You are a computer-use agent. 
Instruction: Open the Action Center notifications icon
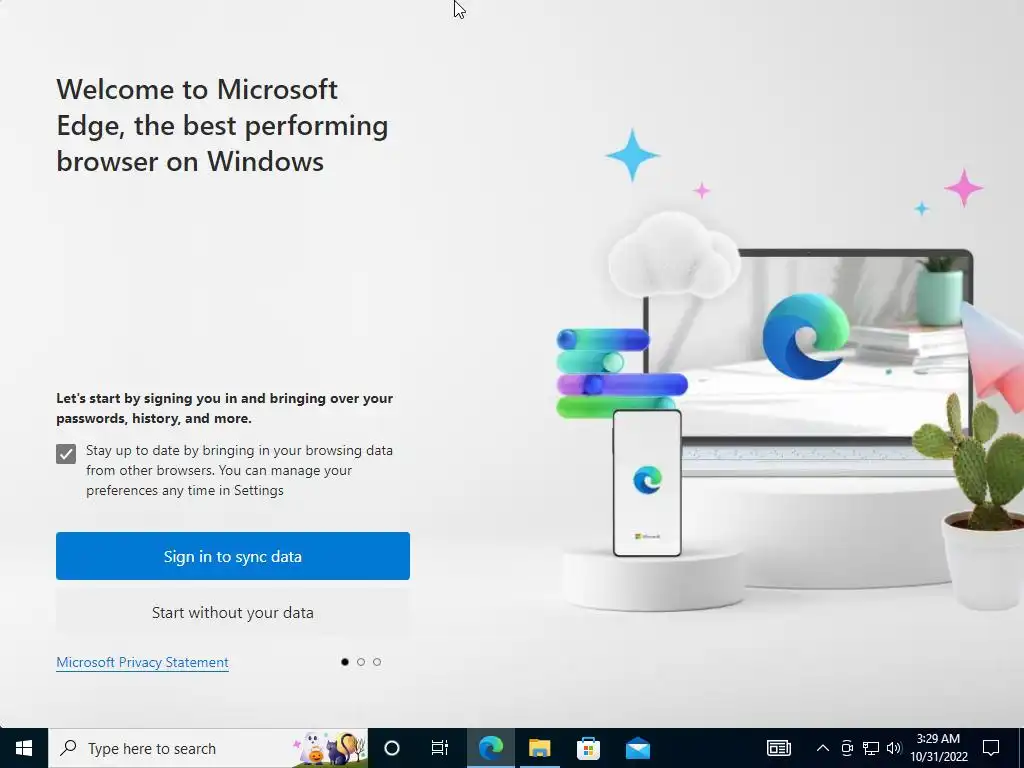[x=991, y=748]
